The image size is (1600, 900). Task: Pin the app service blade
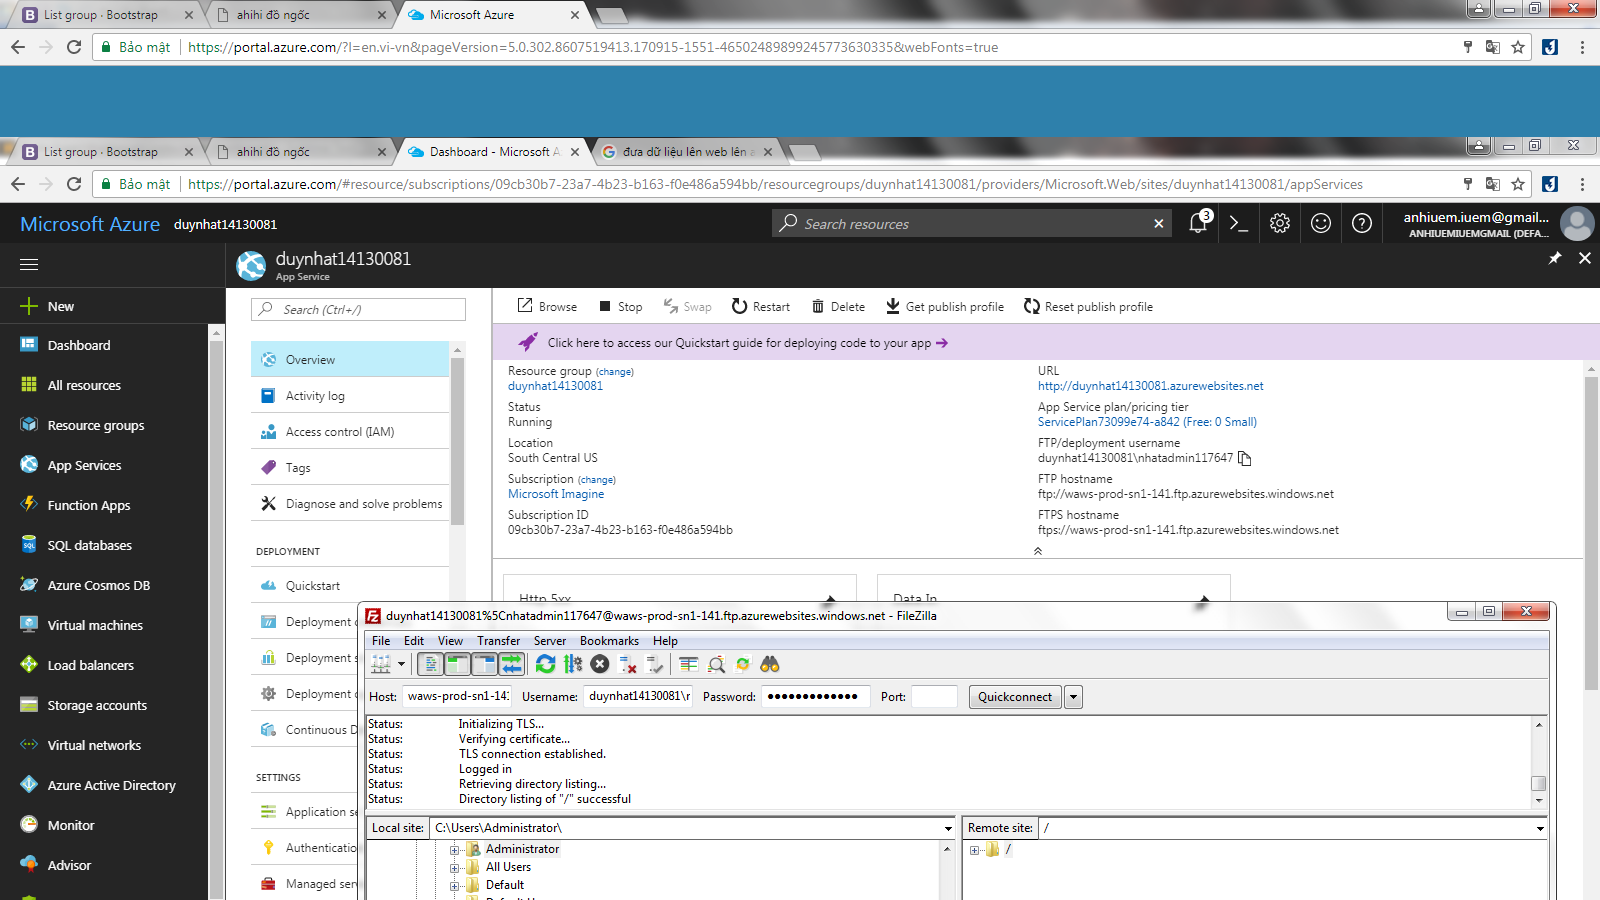click(1555, 258)
